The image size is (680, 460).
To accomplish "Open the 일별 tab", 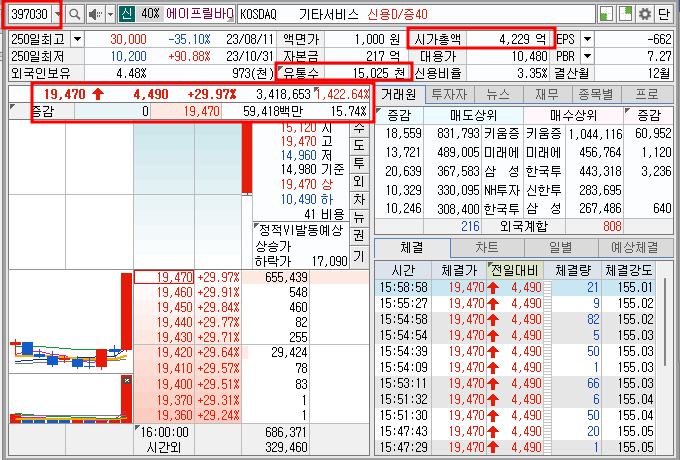I will [561, 248].
